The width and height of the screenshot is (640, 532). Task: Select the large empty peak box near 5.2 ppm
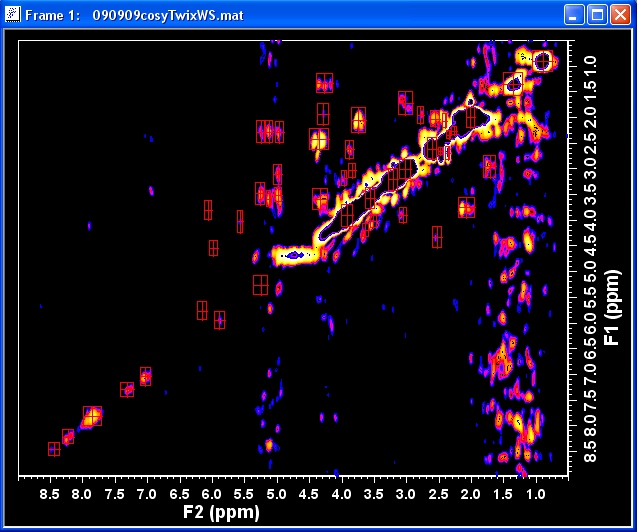[260, 284]
